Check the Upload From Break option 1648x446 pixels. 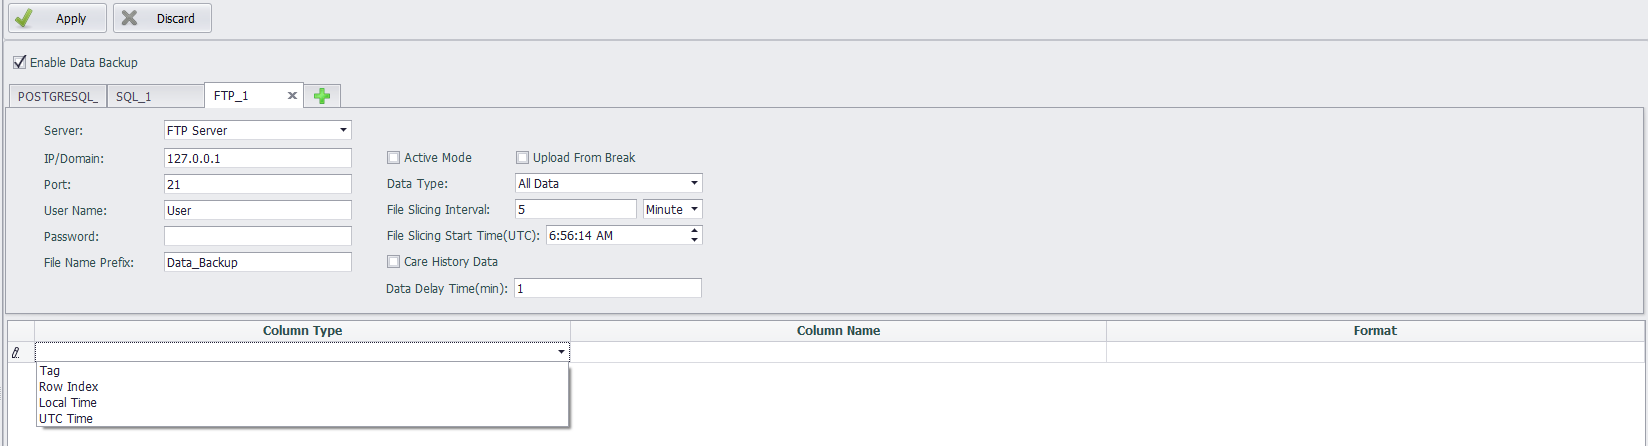[x=522, y=158]
